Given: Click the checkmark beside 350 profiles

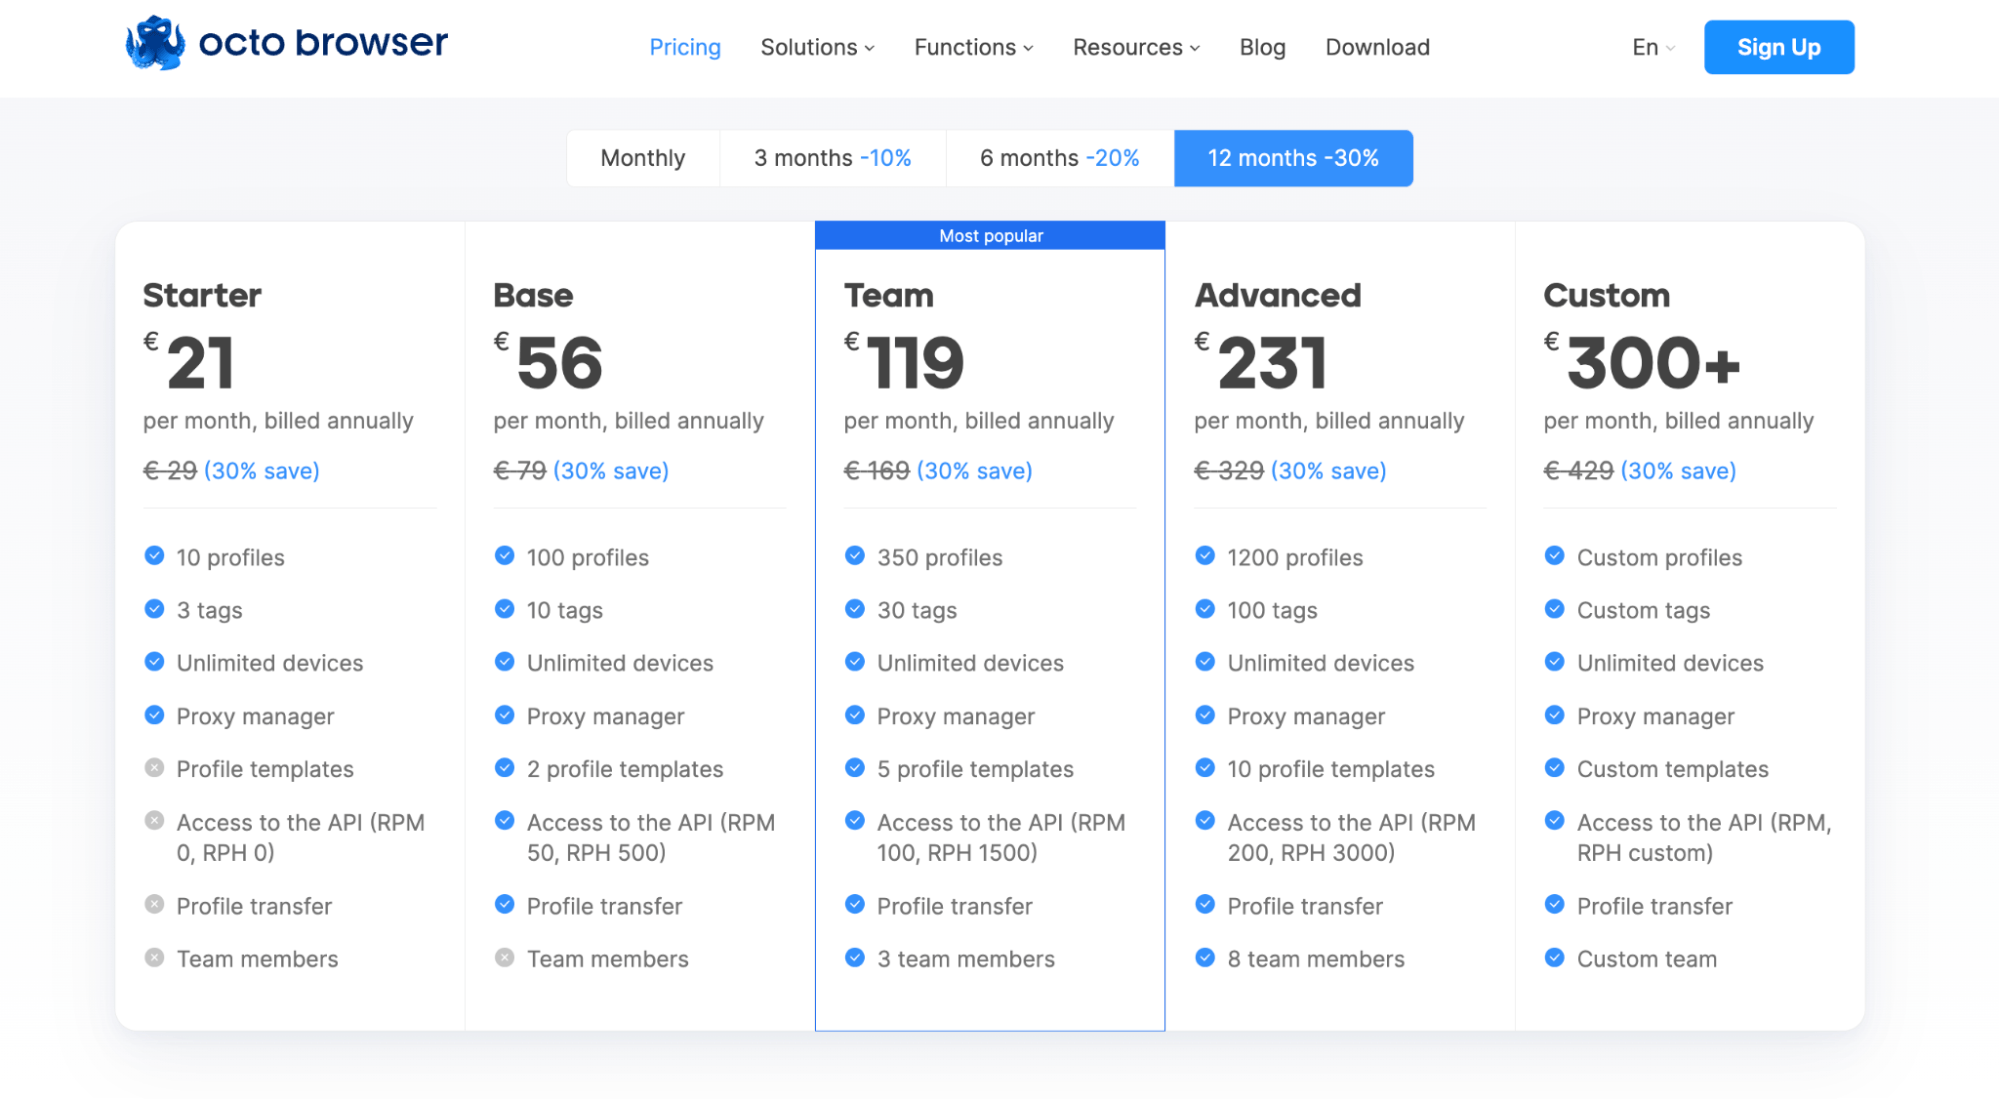Looking at the screenshot, I should (855, 556).
